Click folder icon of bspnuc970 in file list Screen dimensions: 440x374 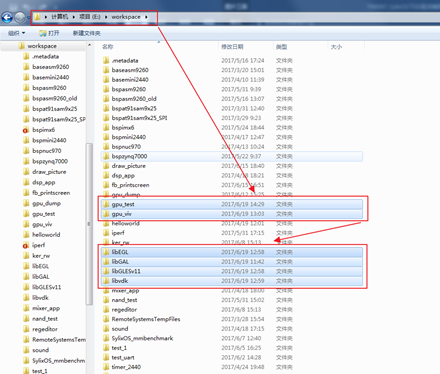pos(106,147)
